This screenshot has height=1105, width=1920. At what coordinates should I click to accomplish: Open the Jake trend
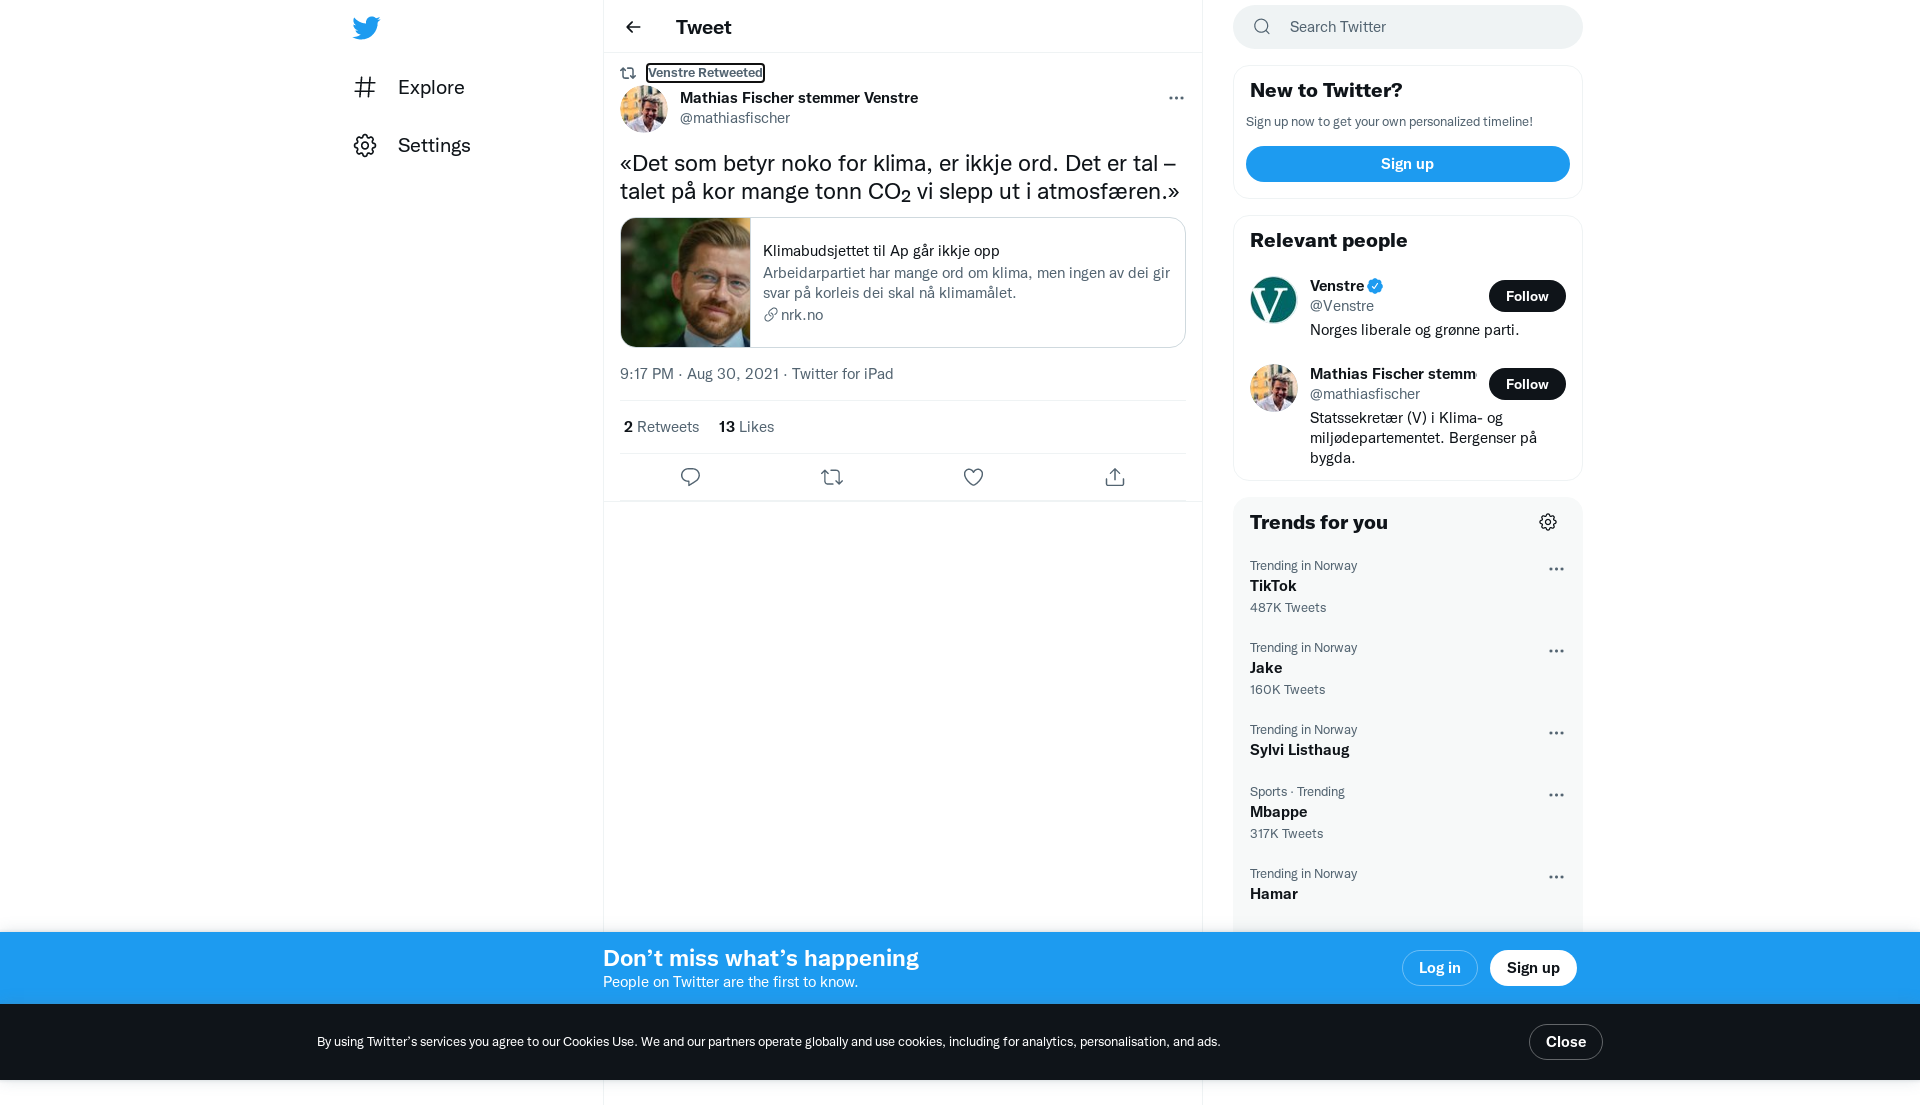(x=1266, y=668)
